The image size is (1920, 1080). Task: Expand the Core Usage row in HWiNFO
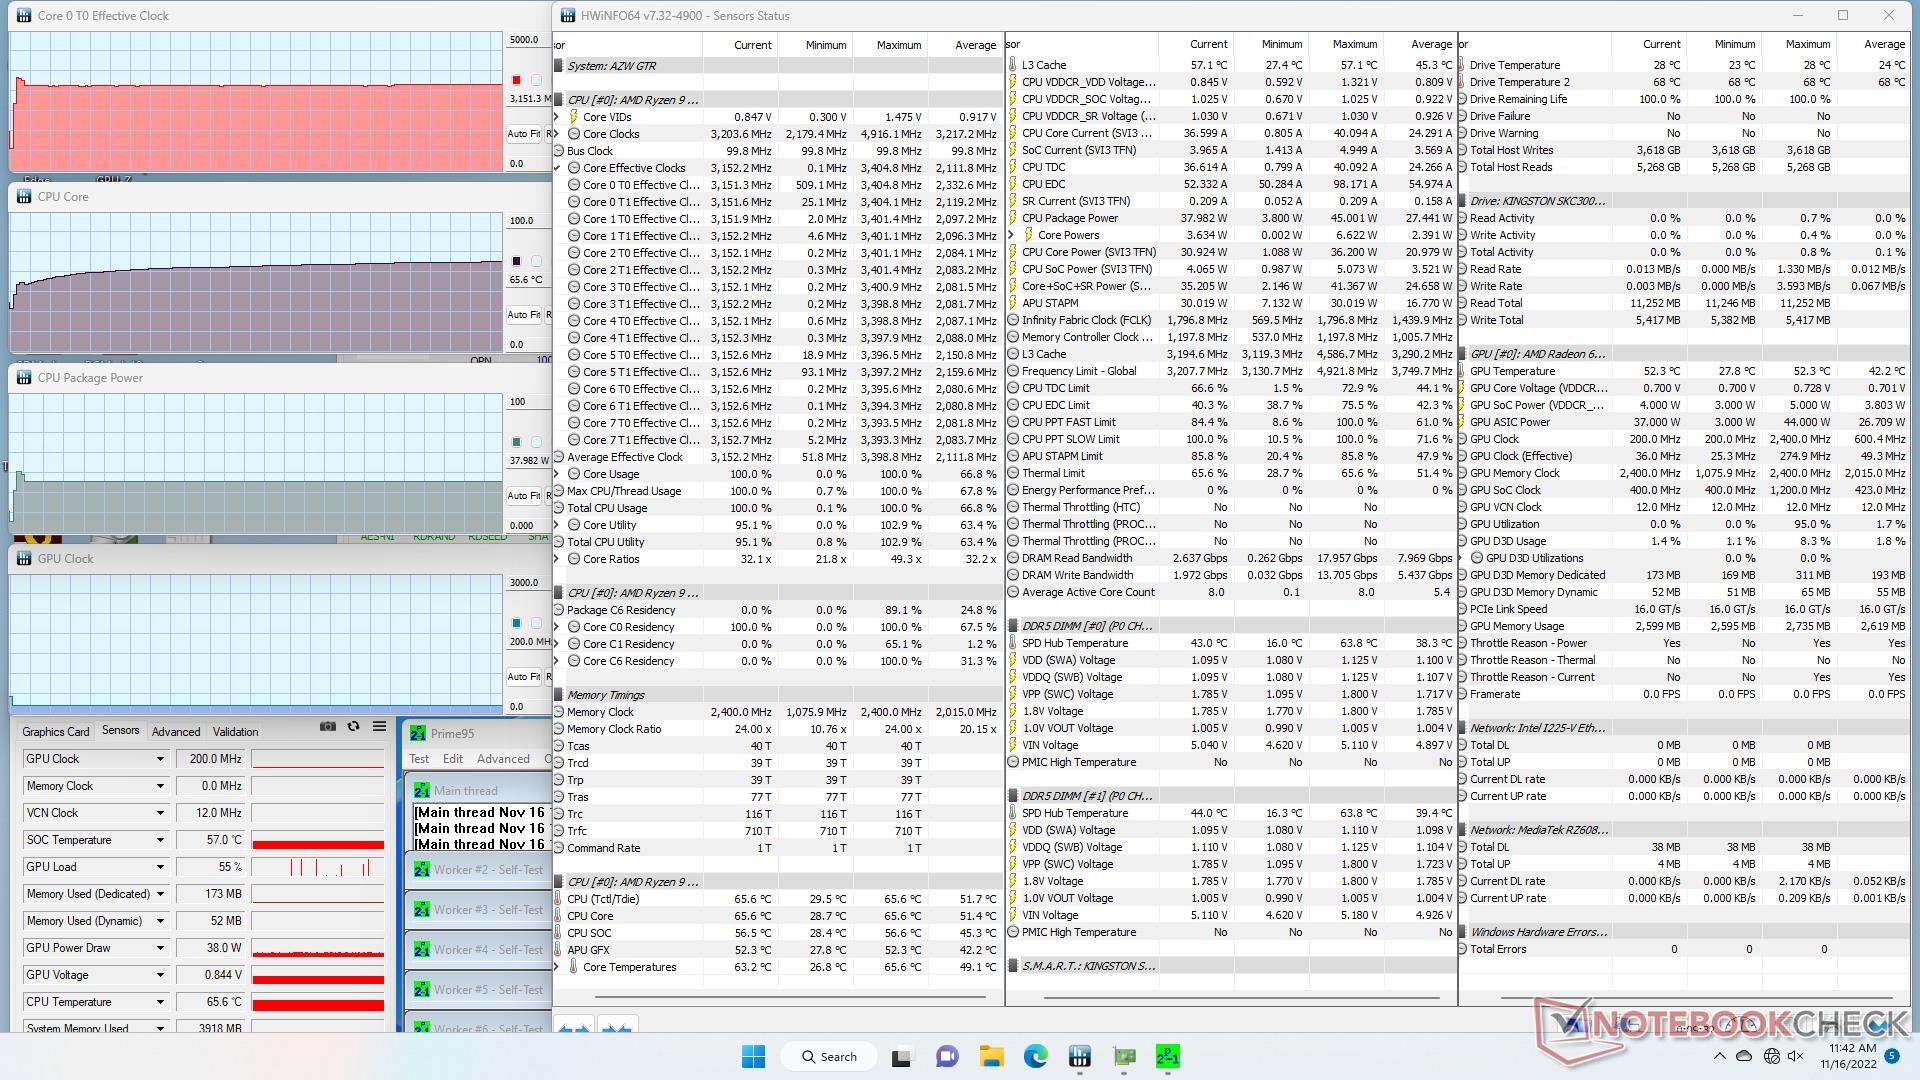point(558,474)
